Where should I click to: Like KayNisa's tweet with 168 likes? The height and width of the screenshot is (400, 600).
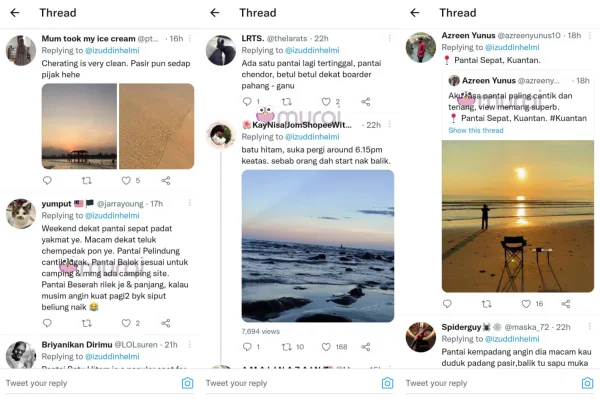pyautogui.click(x=327, y=347)
